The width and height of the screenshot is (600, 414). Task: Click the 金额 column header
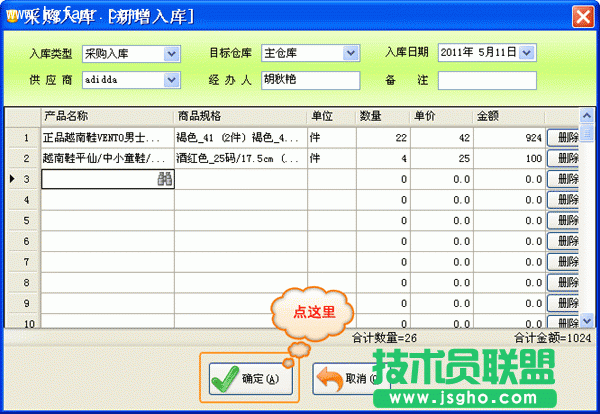pyautogui.click(x=509, y=116)
